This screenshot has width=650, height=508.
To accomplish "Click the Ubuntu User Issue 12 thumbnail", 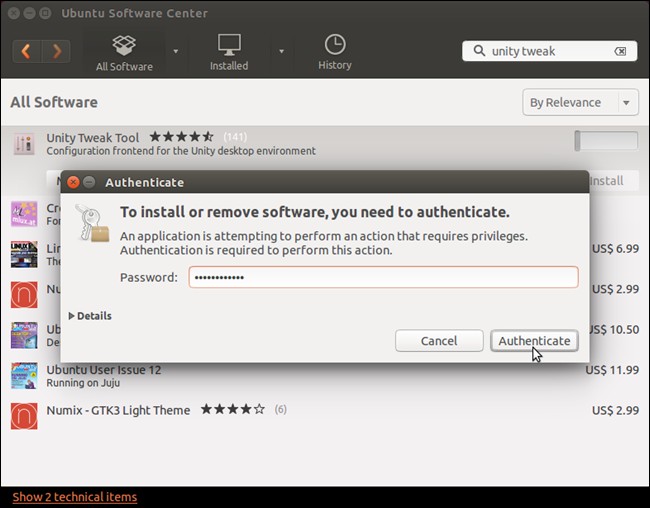I will tap(24, 376).
